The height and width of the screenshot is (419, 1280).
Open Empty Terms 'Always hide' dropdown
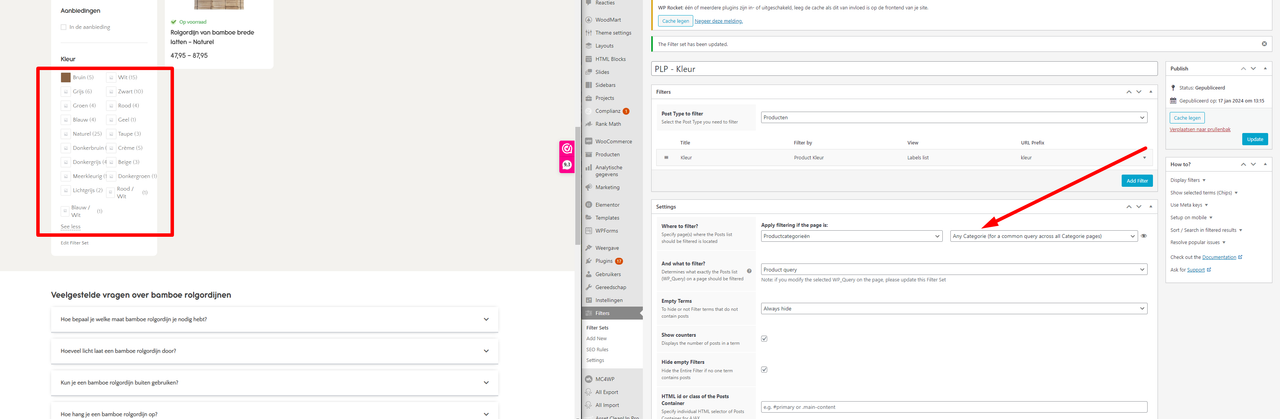coord(954,308)
